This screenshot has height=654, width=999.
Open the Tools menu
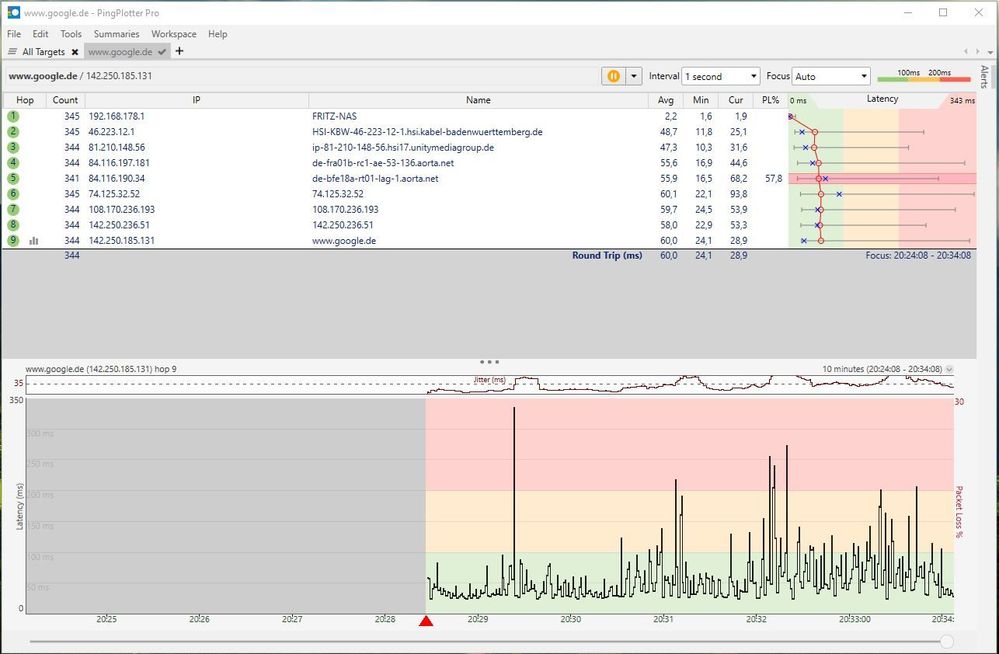(x=71, y=34)
